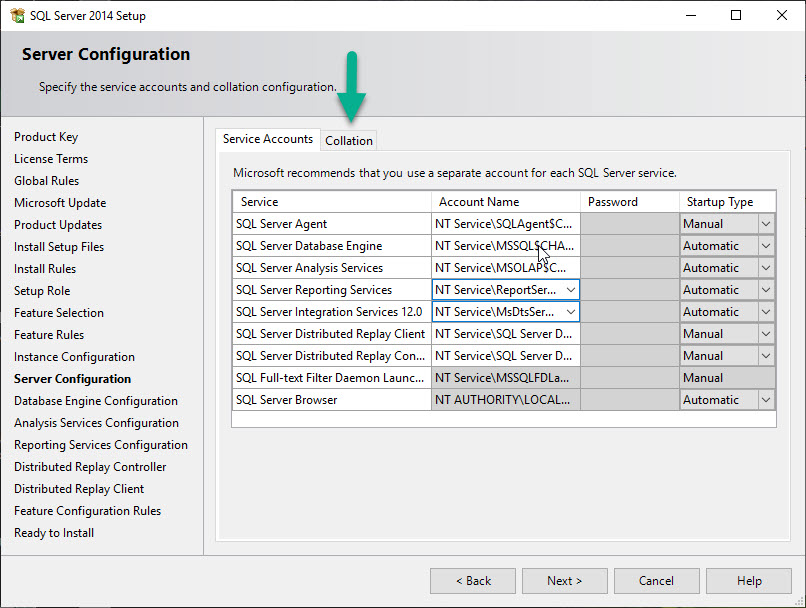Click the Distributed Replay Controller service cell

[x=332, y=356]
